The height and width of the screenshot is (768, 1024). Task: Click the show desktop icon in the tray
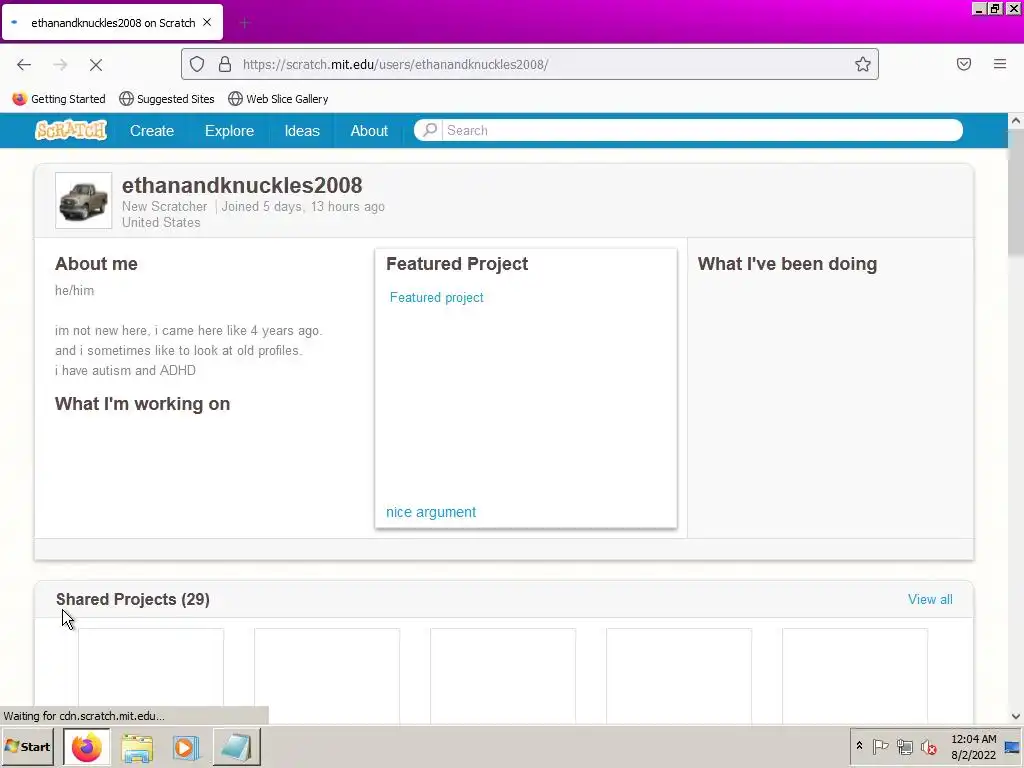(x=1012, y=746)
